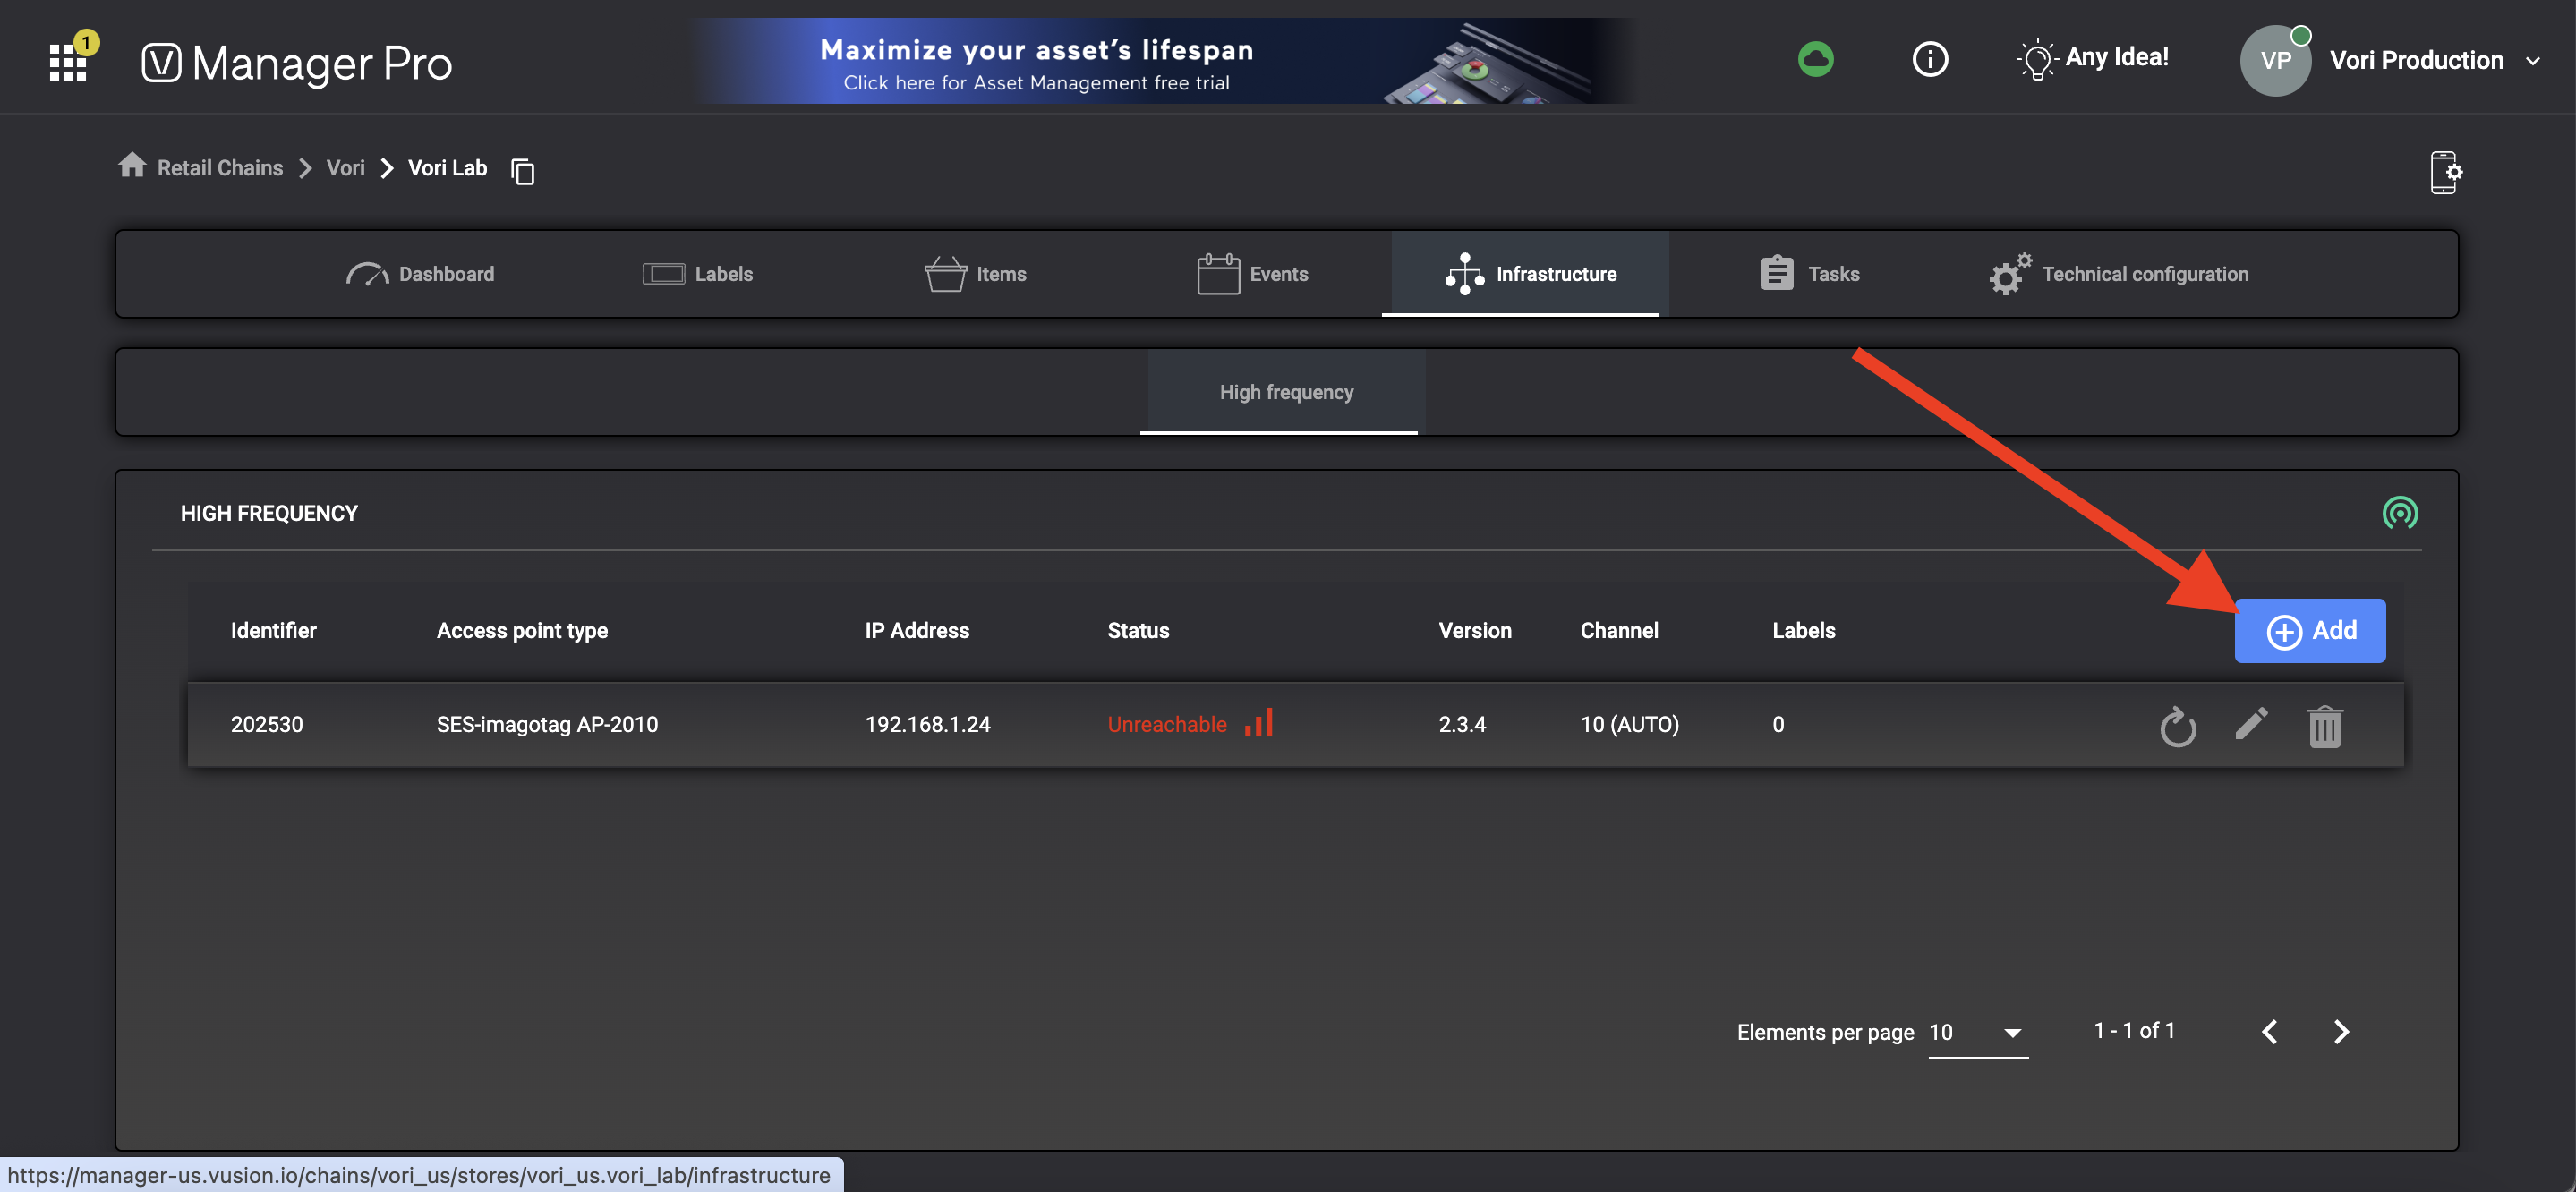Open the mobile device settings icon

tap(2444, 172)
